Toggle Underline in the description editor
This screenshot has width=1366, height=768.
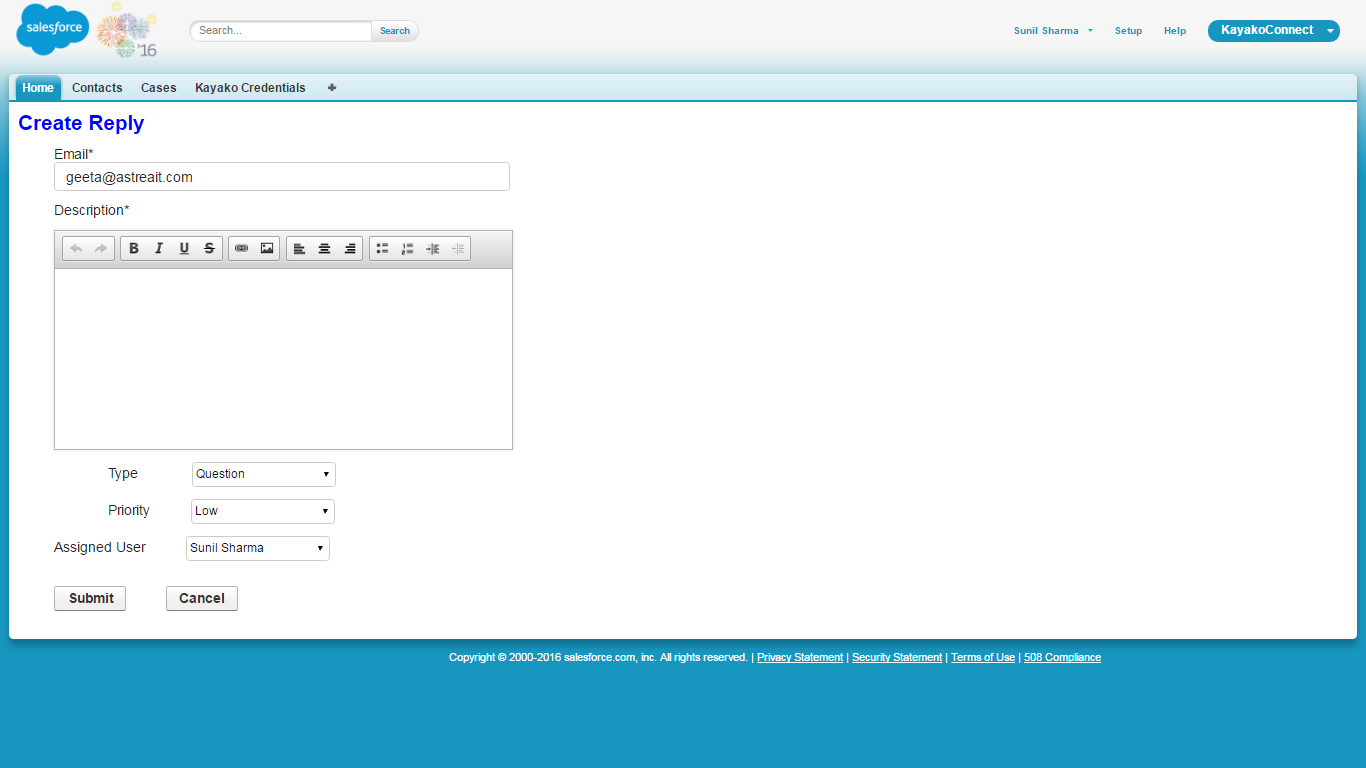tap(184, 249)
